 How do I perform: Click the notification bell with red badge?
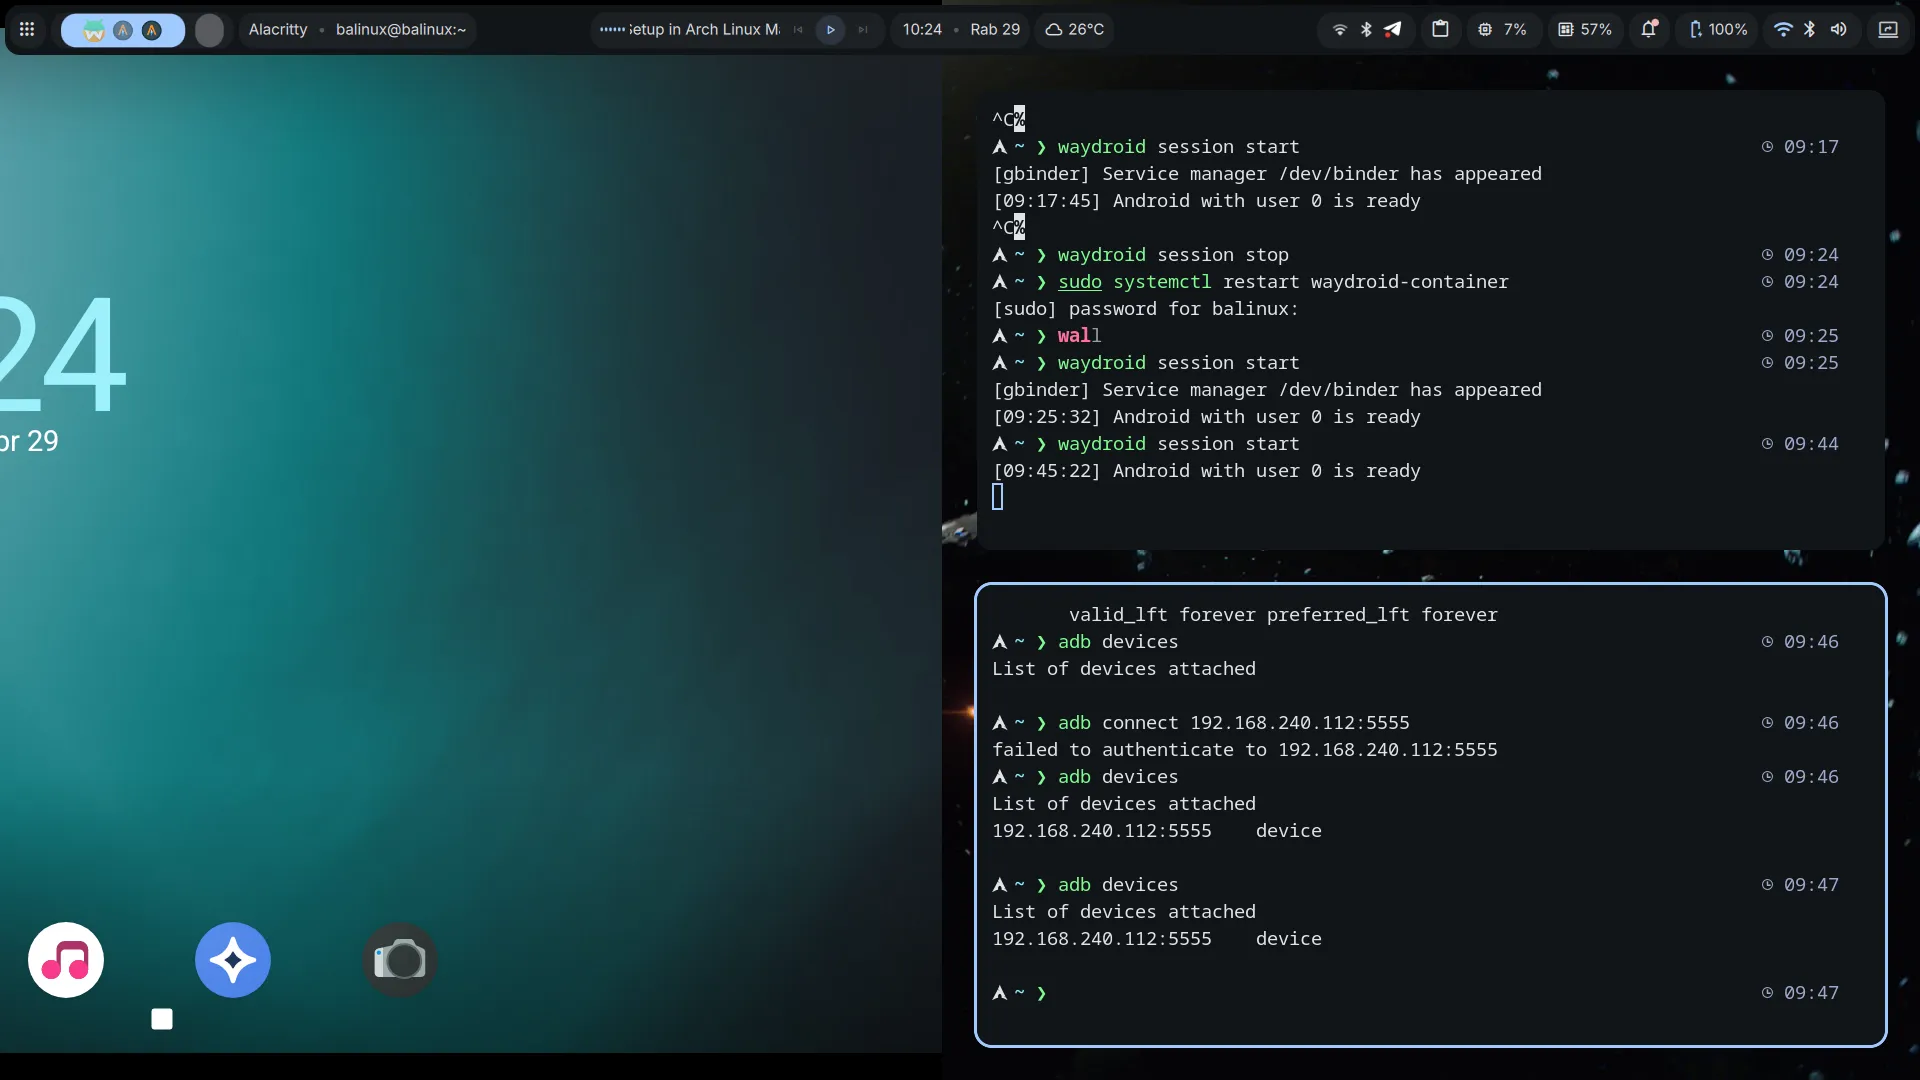coord(1650,29)
